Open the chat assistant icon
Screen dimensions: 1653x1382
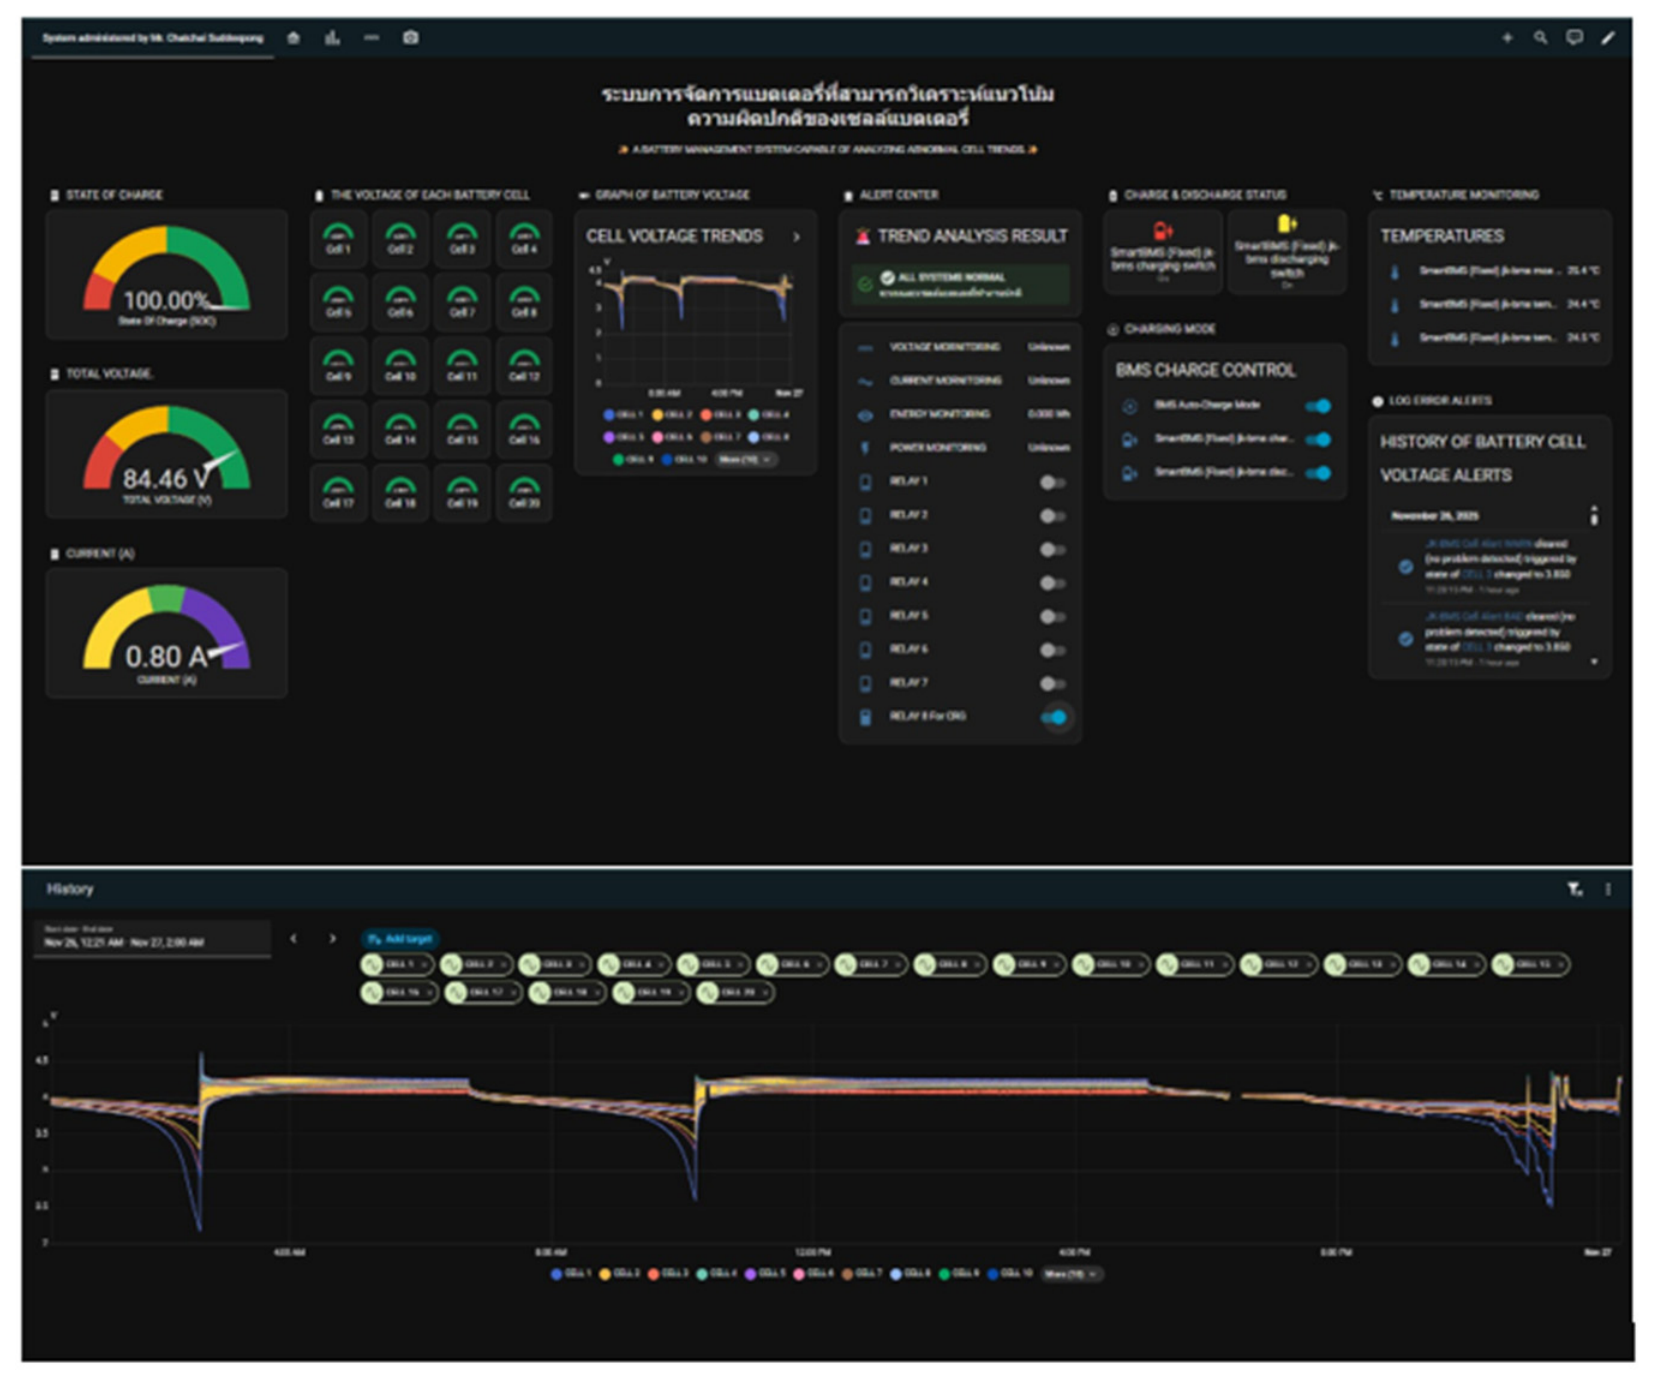(x=1574, y=38)
